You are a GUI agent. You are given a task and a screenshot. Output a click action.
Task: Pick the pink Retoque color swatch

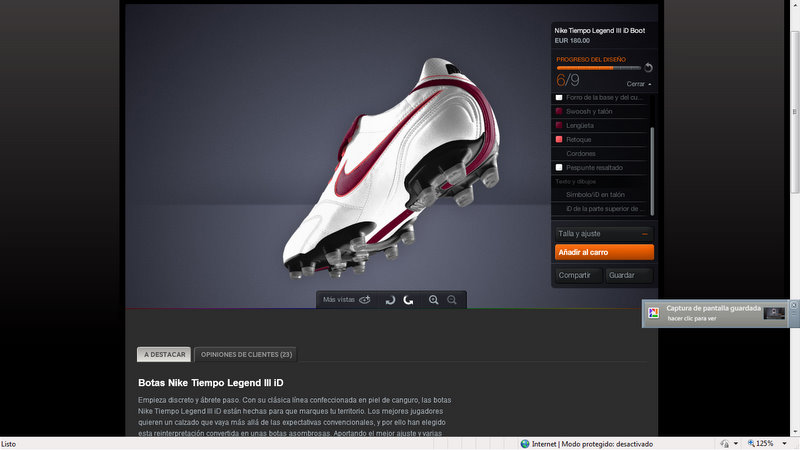tap(559, 139)
